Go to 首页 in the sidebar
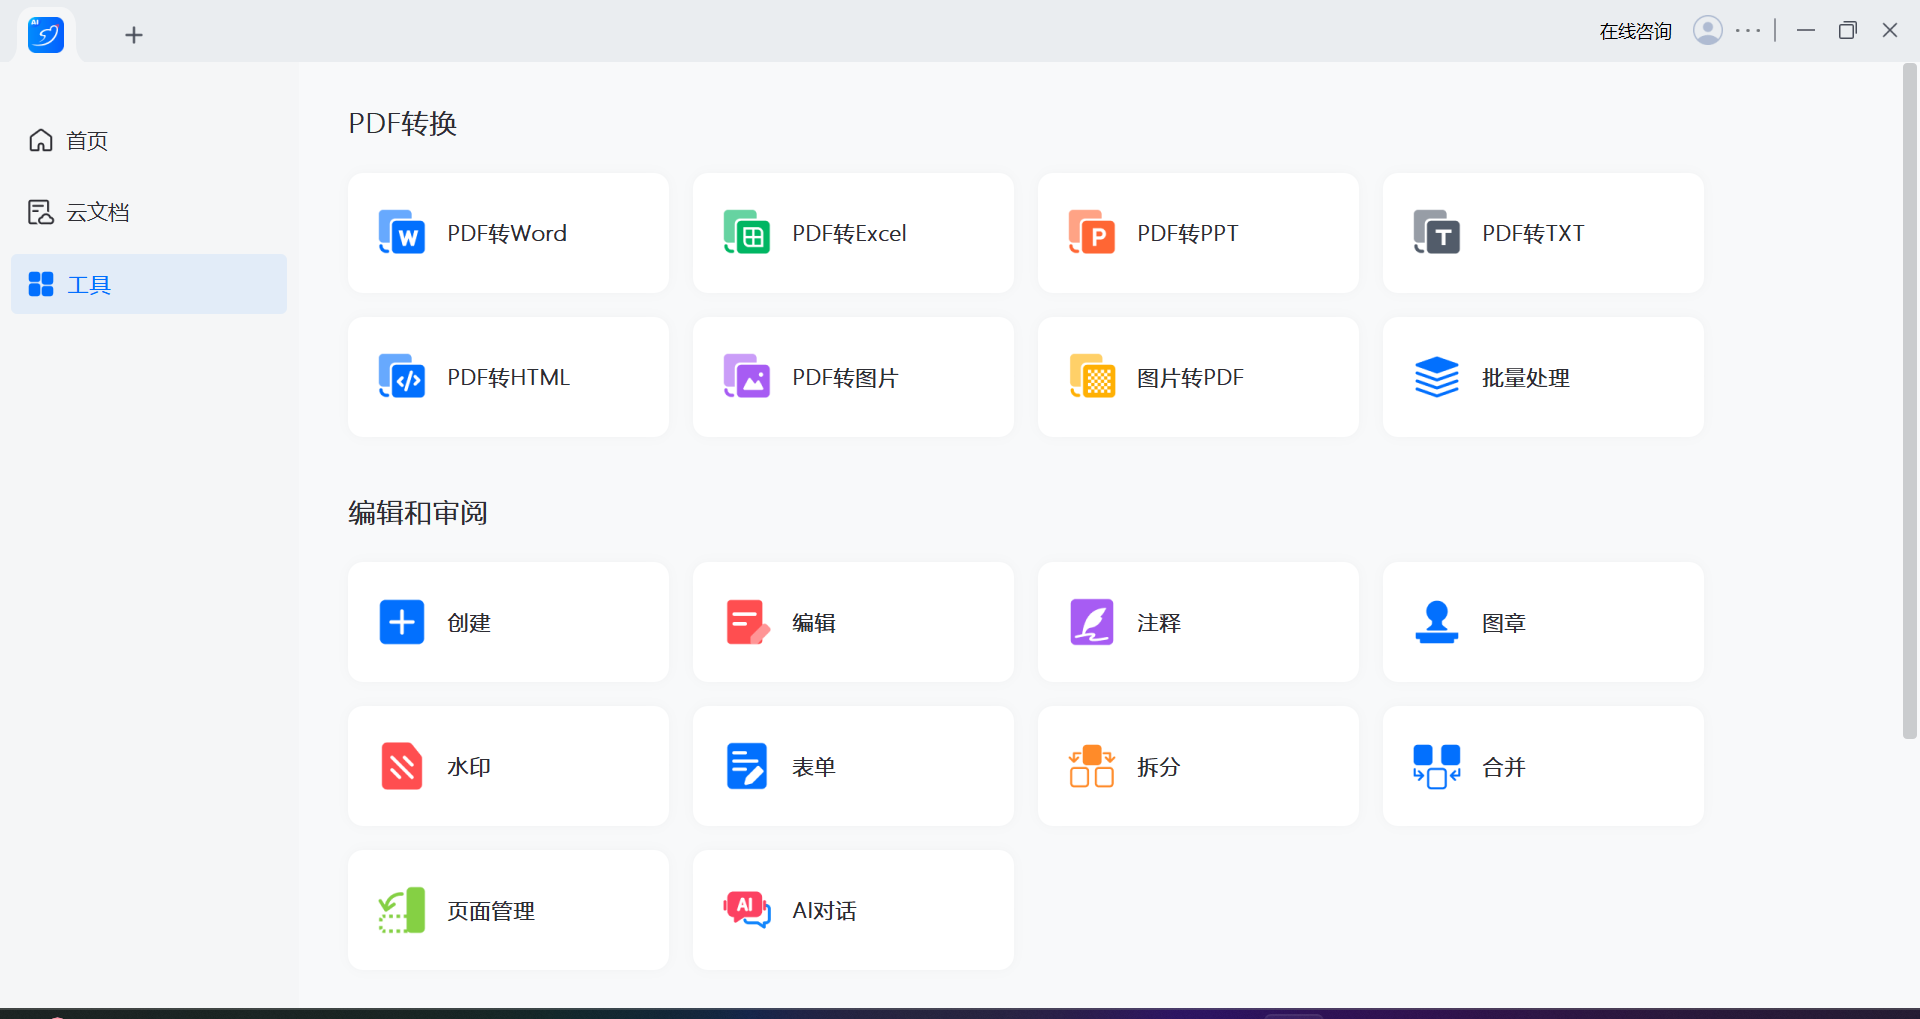The width and height of the screenshot is (1920, 1019). coord(149,140)
